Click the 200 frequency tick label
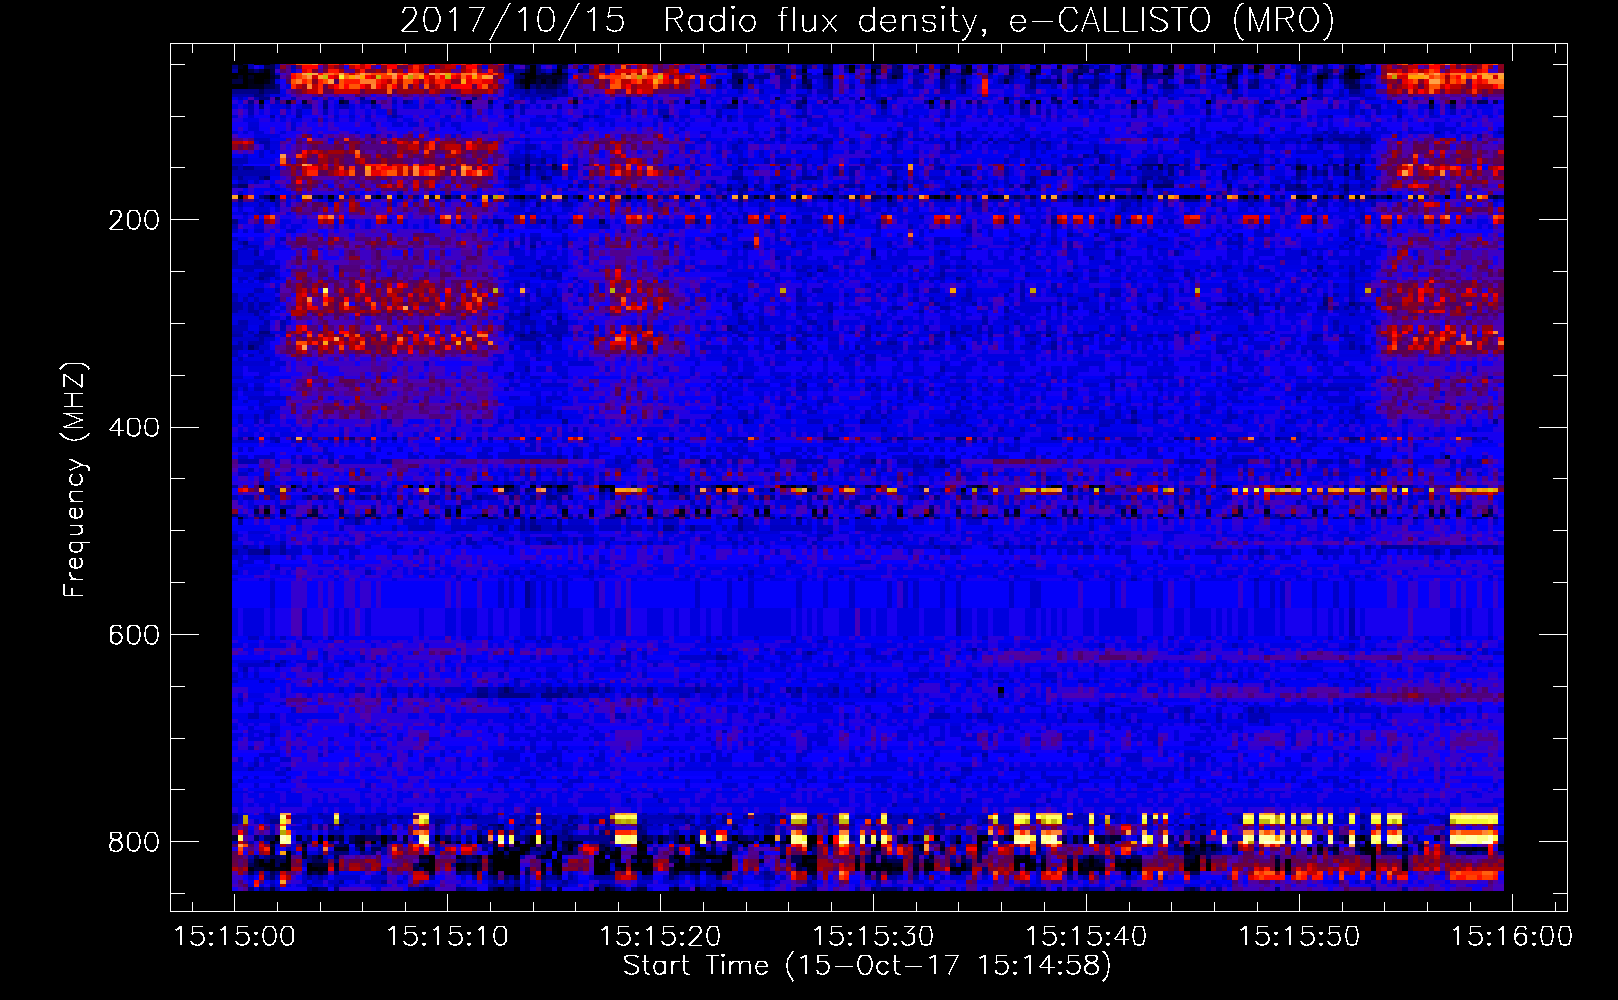The height and width of the screenshot is (1000, 1618). (x=134, y=220)
